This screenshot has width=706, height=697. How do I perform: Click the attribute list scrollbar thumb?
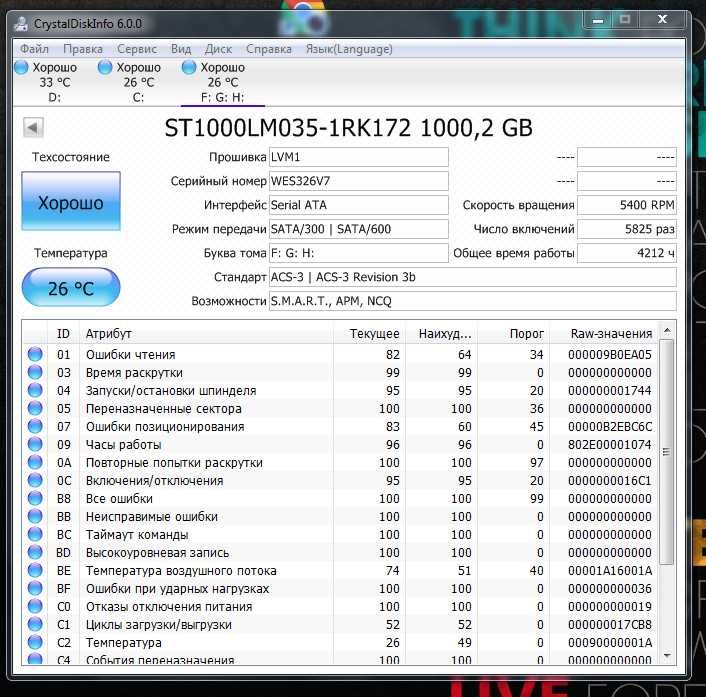point(667,452)
